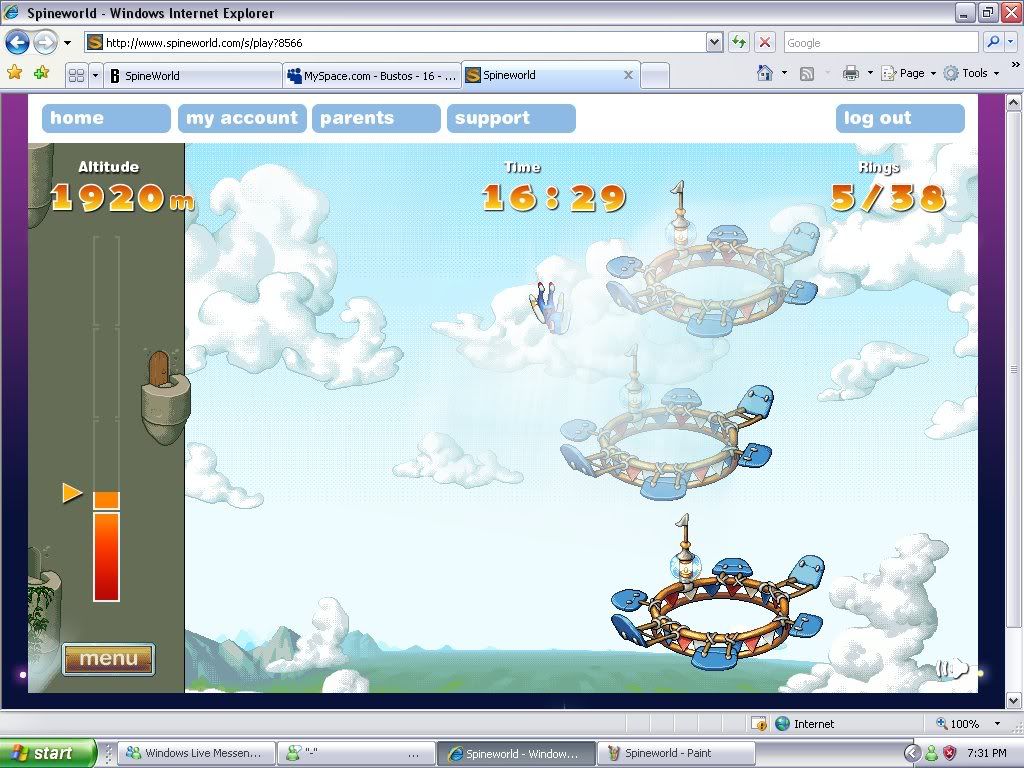Open the Page menu

(x=908, y=73)
